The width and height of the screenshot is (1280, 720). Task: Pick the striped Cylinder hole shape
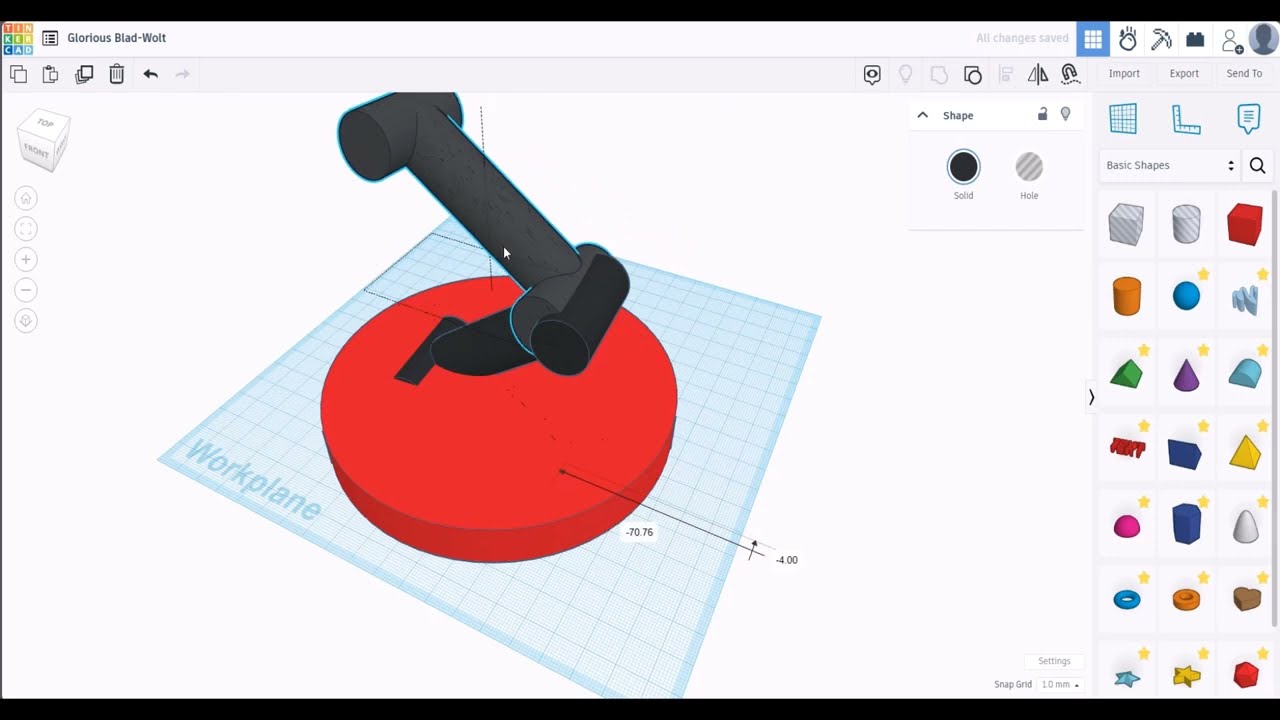[x=1186, y=224]
